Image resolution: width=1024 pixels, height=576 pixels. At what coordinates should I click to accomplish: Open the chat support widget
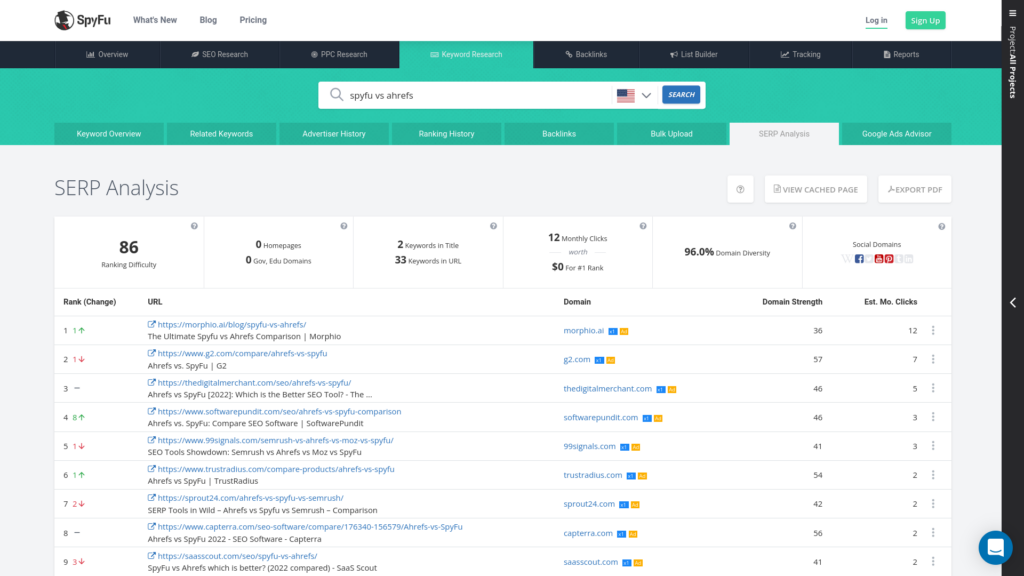[995, 547]
